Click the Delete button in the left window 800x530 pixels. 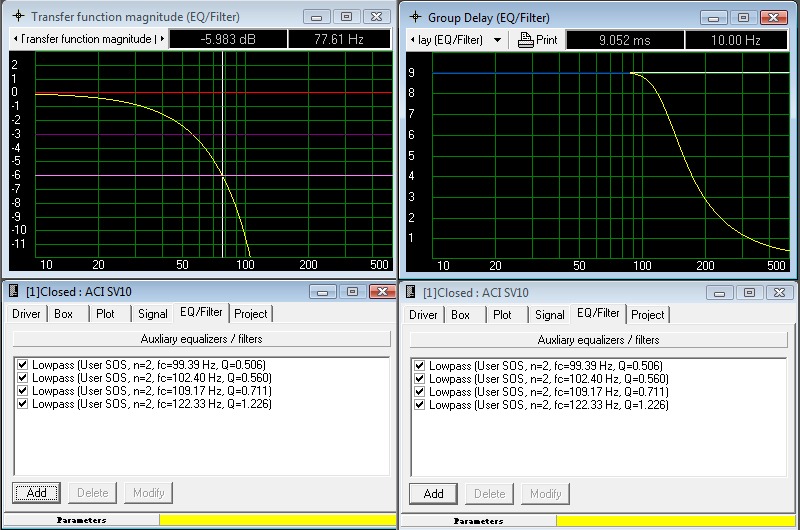93,493
